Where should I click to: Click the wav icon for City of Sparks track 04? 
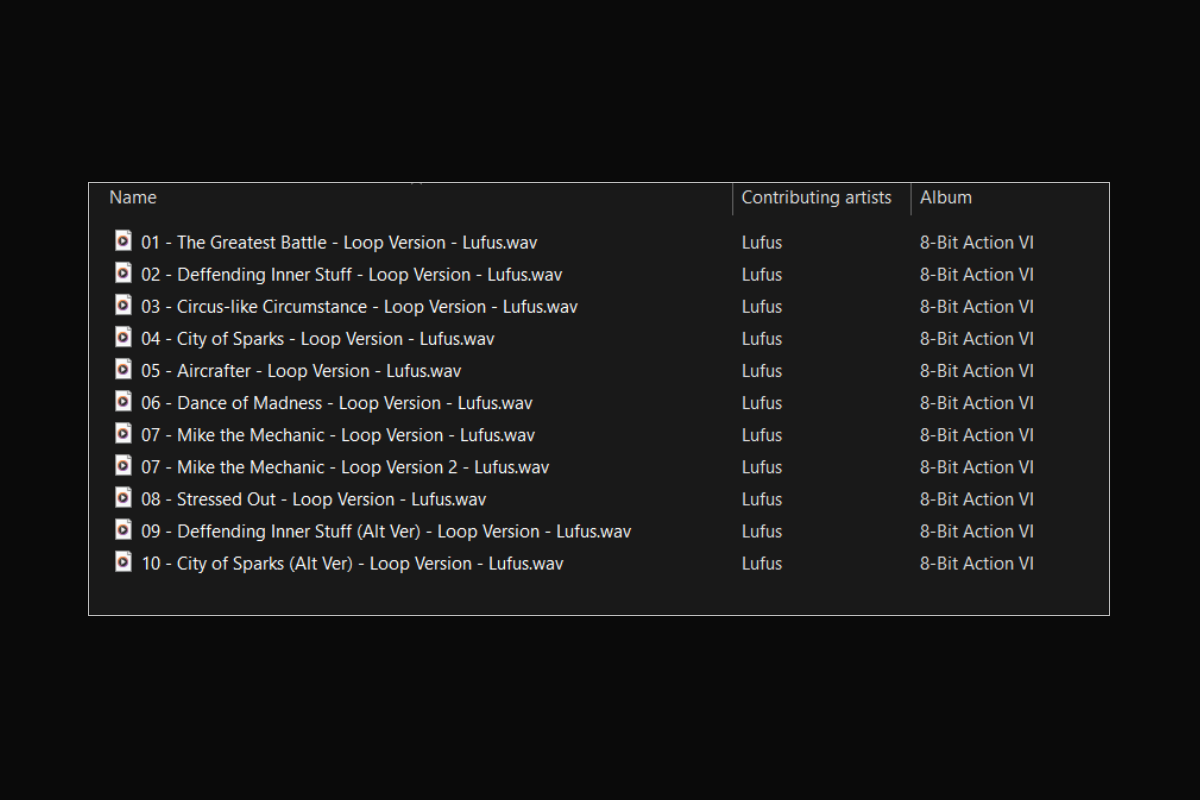click(123, 337)
